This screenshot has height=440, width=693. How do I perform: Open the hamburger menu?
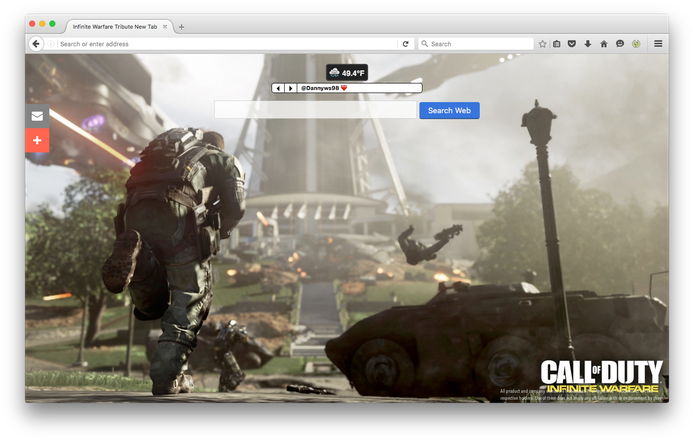(658, 44)
